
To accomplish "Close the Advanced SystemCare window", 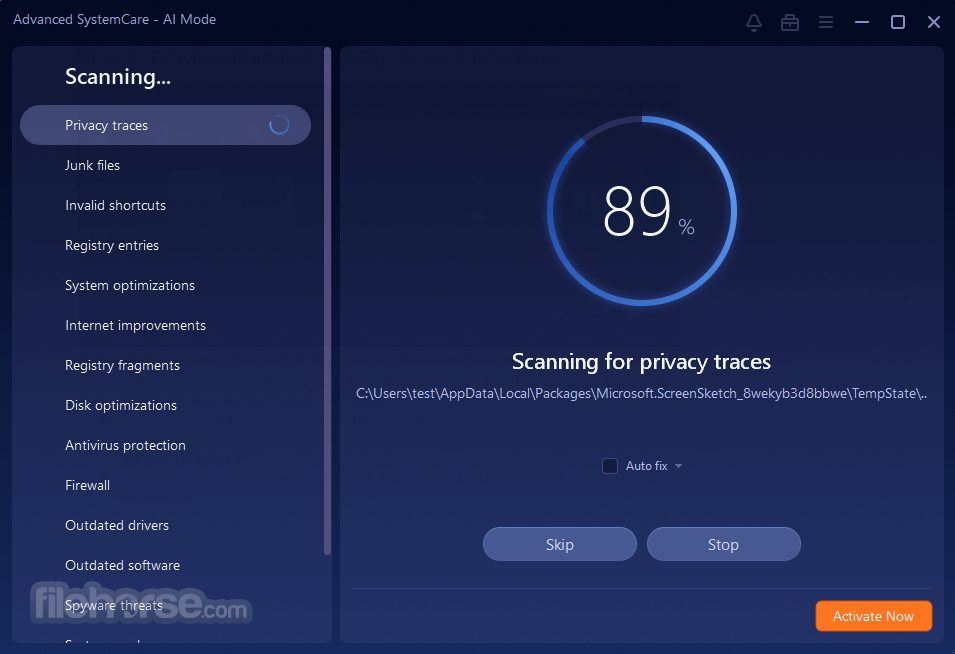I will [934, 23].
